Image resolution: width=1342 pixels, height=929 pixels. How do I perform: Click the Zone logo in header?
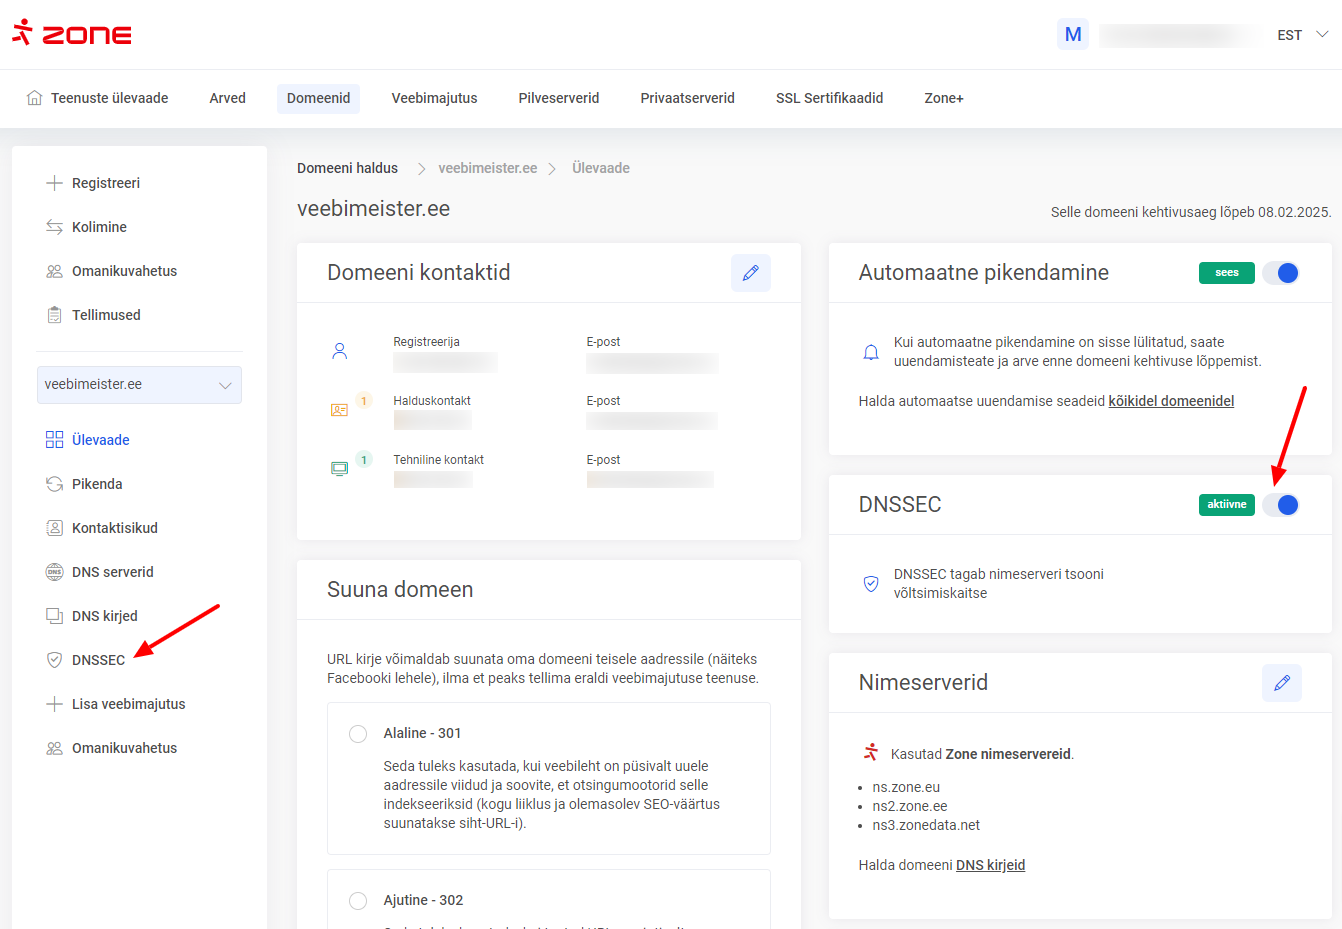click(x=72, y=34)
